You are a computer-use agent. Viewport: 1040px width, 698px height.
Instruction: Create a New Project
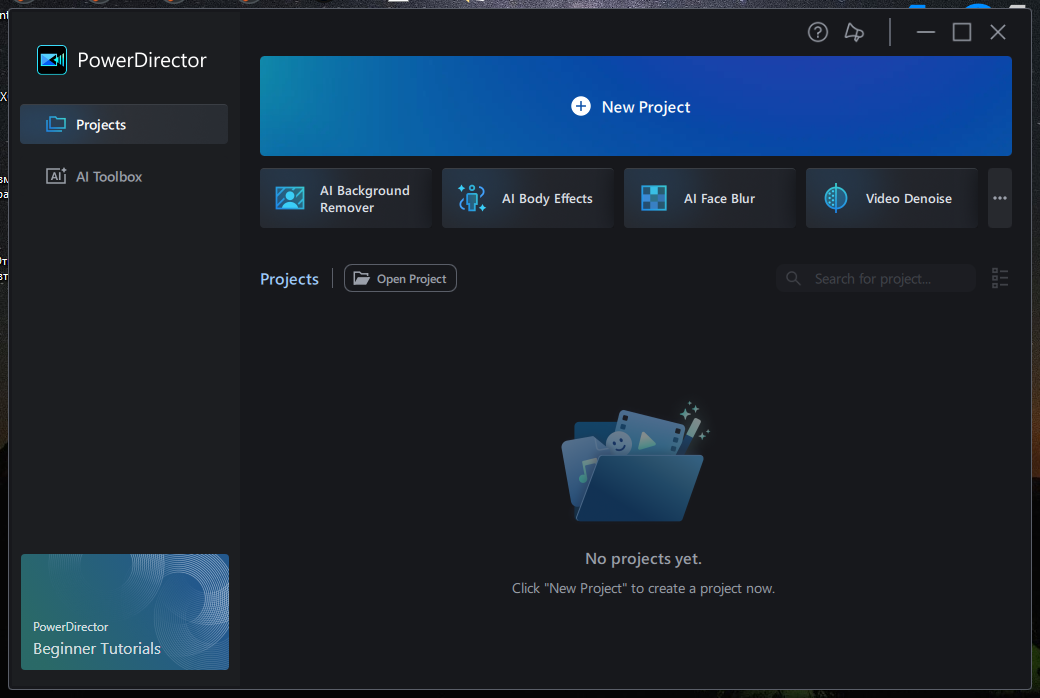[x=635, y=107]
